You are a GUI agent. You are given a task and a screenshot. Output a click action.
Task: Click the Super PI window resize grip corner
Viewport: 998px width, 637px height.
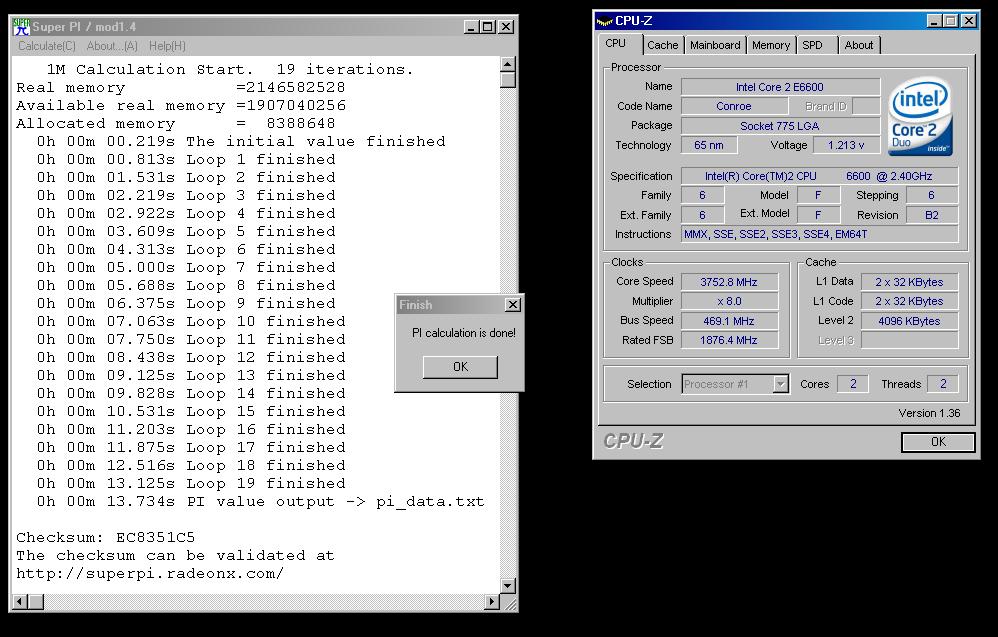[509, 603]
